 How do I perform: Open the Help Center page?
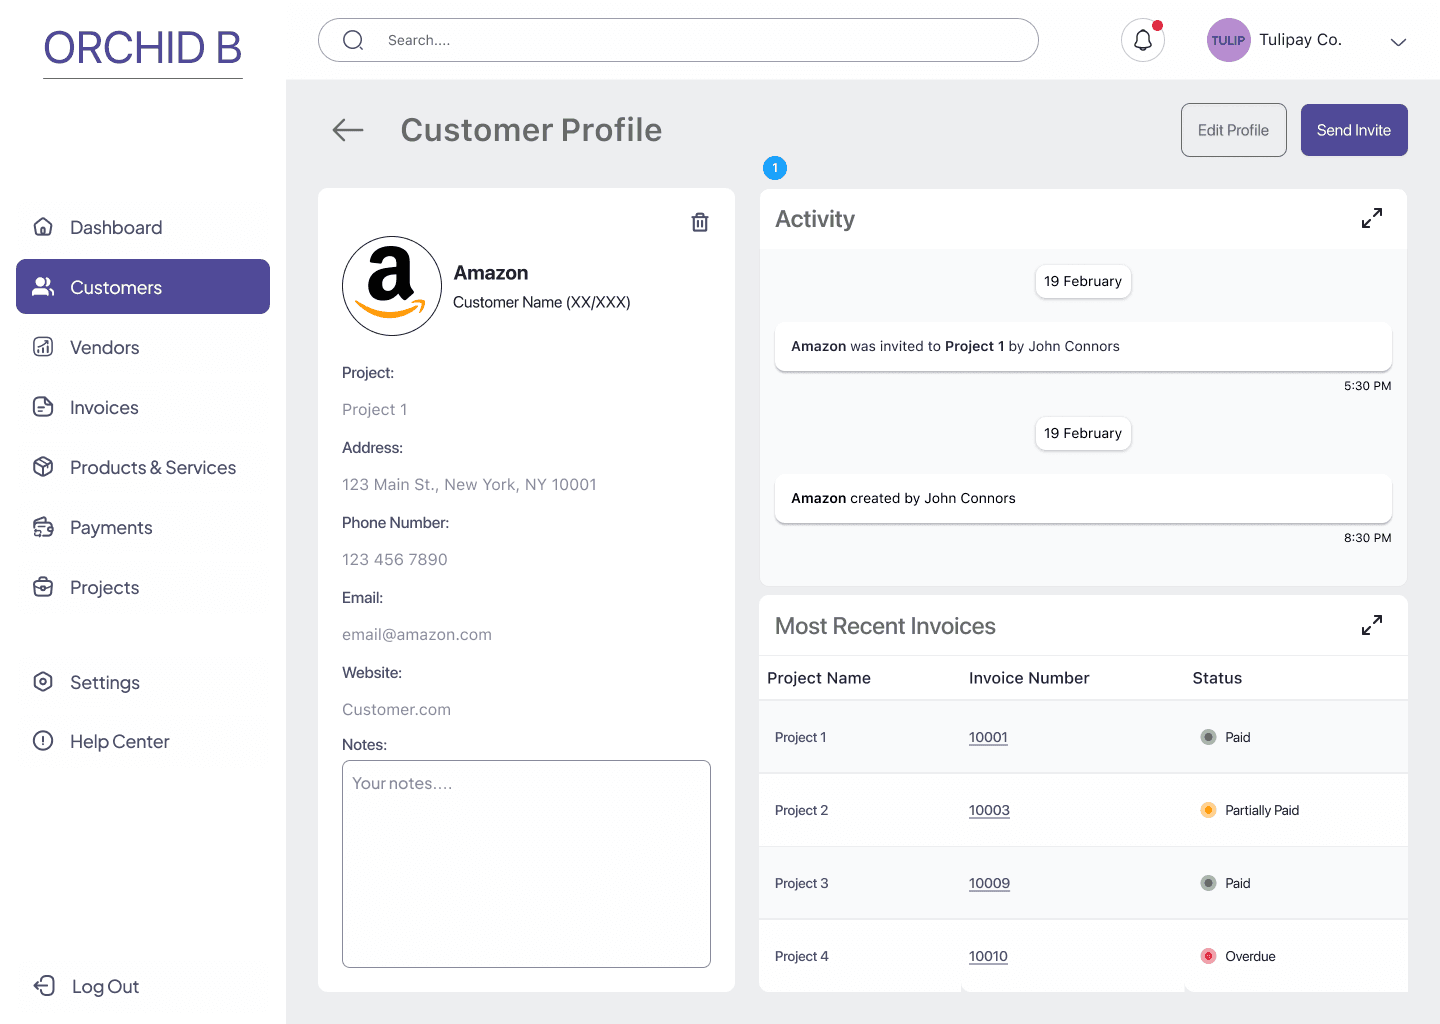click(x=143, y=741)
